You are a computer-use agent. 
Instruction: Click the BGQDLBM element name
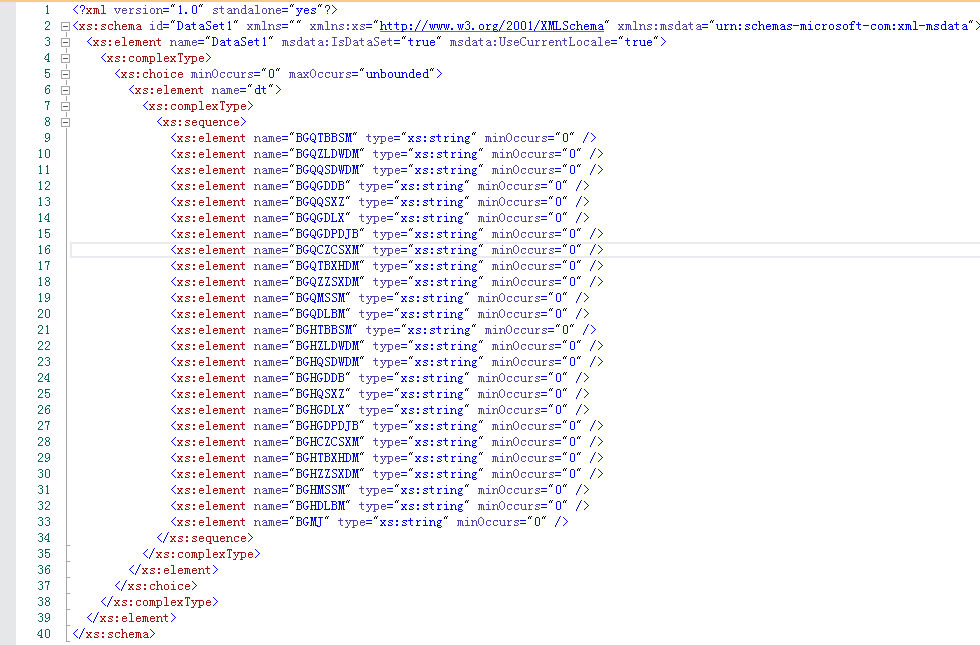[x=320, y=314]
